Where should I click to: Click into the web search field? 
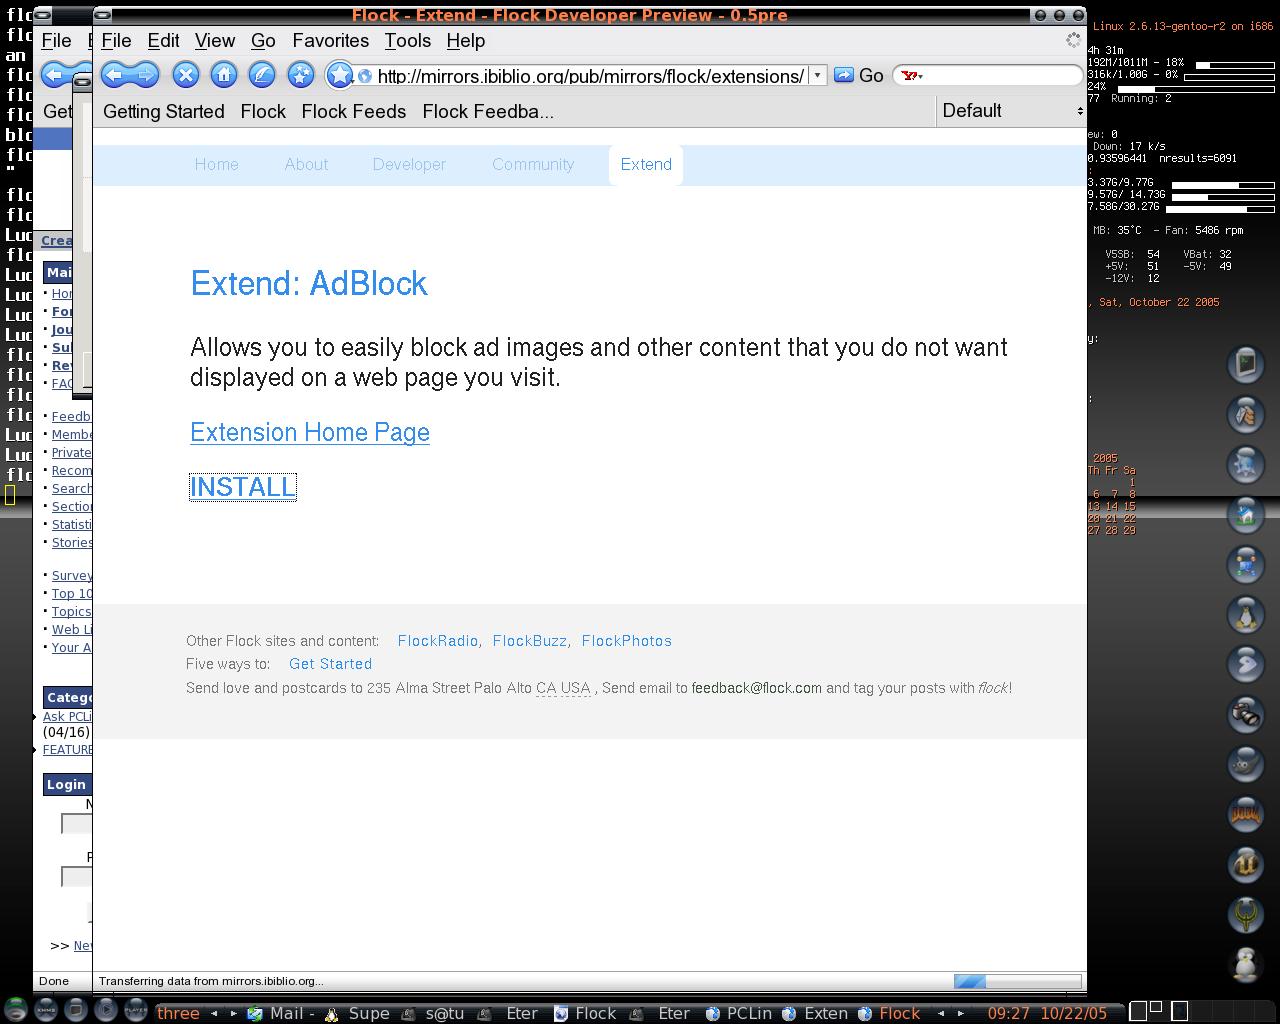[1002, 76]
